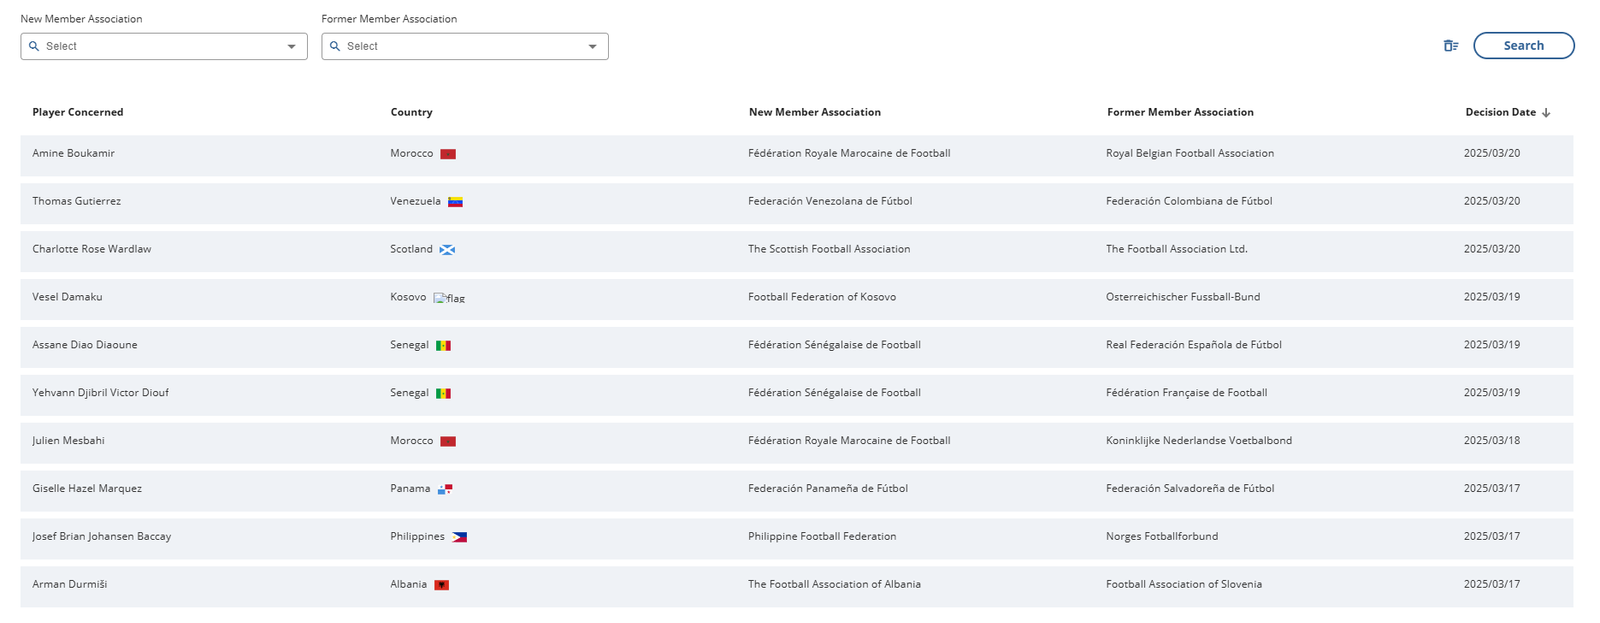Click The Football Association of Albania cell
The height and width of the screenshot is (623, 1600).
[x=834, y=584]
